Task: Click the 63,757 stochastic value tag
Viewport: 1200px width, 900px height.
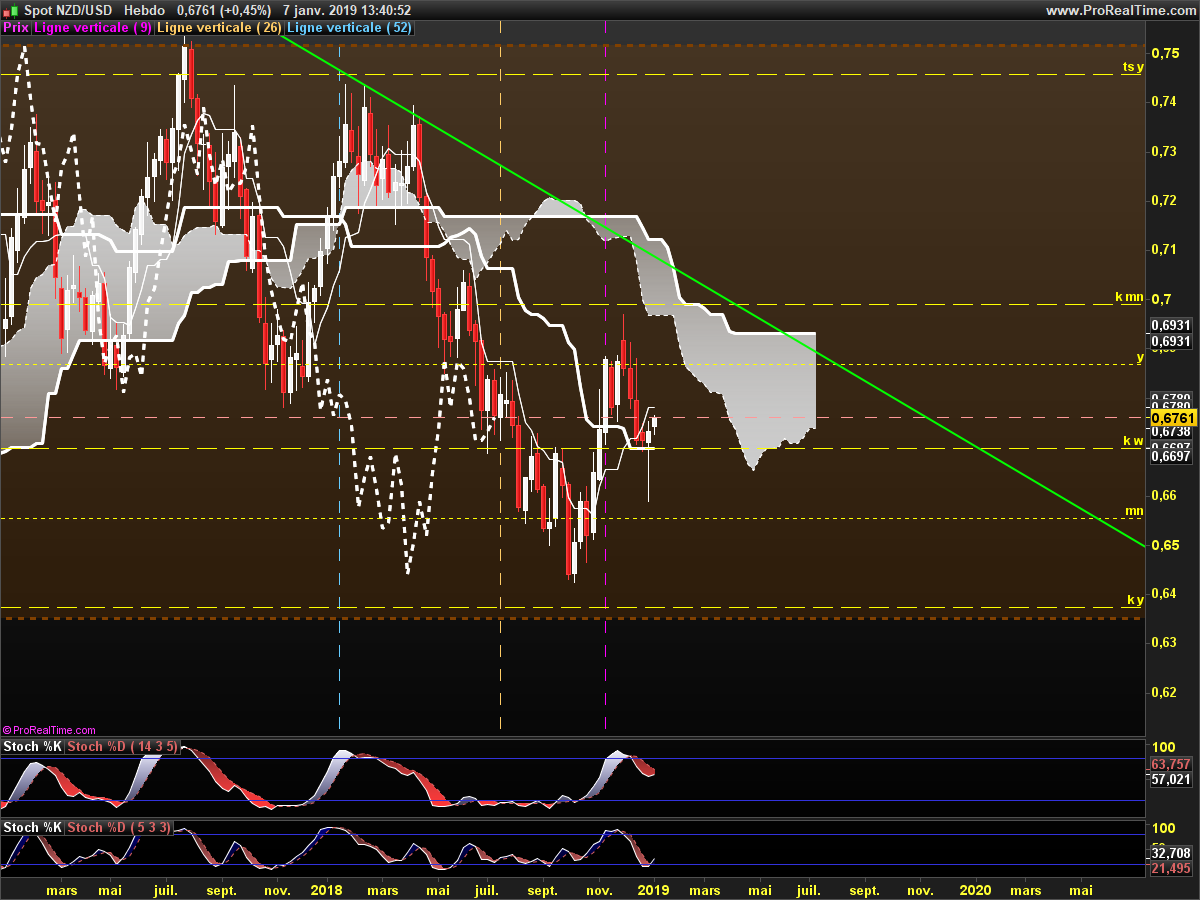Action: pyautogui.click(x=1170, y=764)
